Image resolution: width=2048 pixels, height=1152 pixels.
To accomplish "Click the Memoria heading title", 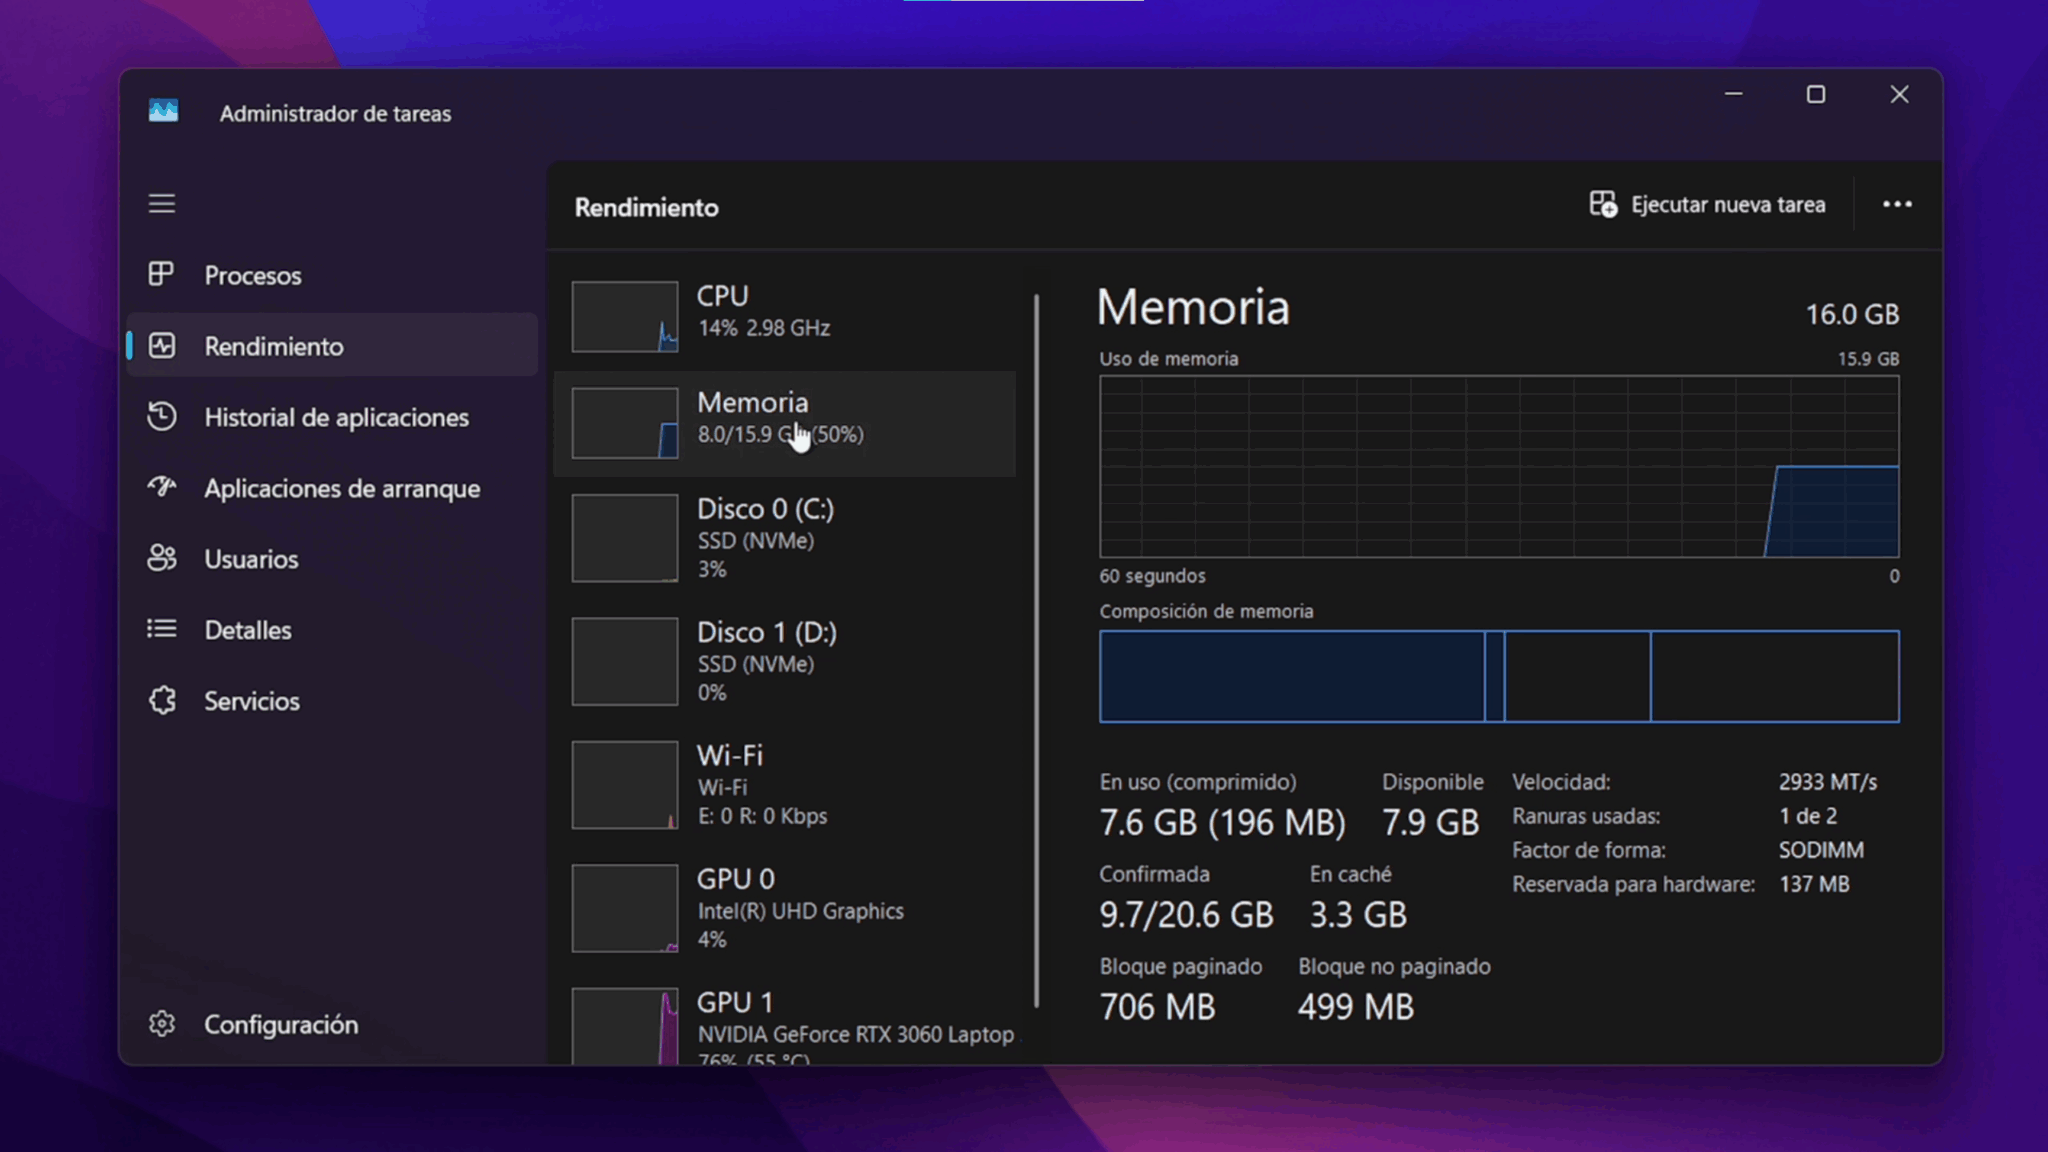I will 1193,306.
